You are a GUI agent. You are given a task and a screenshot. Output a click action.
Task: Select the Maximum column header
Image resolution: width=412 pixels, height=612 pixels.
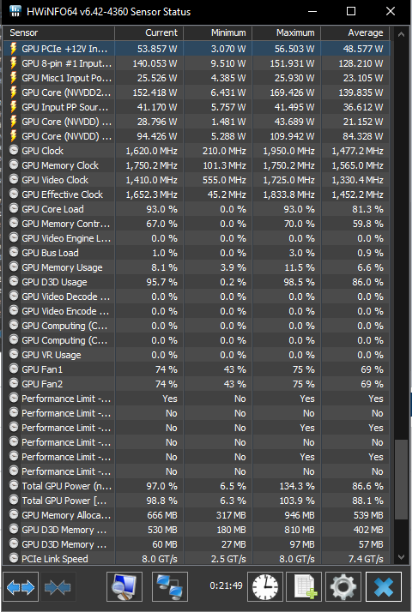tap(286, 33)
